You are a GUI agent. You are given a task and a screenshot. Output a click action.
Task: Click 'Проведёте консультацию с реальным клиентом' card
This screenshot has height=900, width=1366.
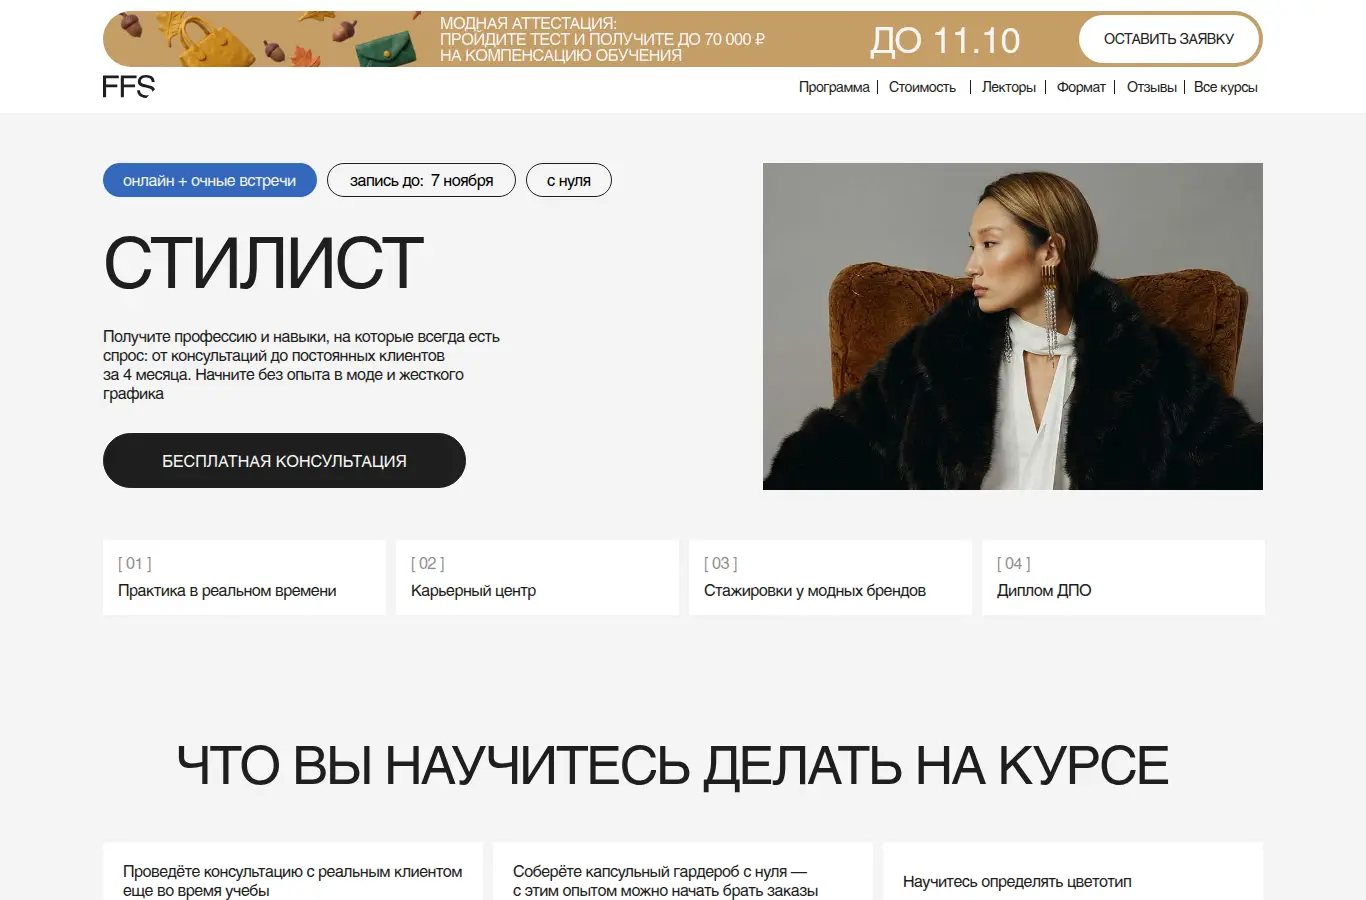click(x=293, y=872)
